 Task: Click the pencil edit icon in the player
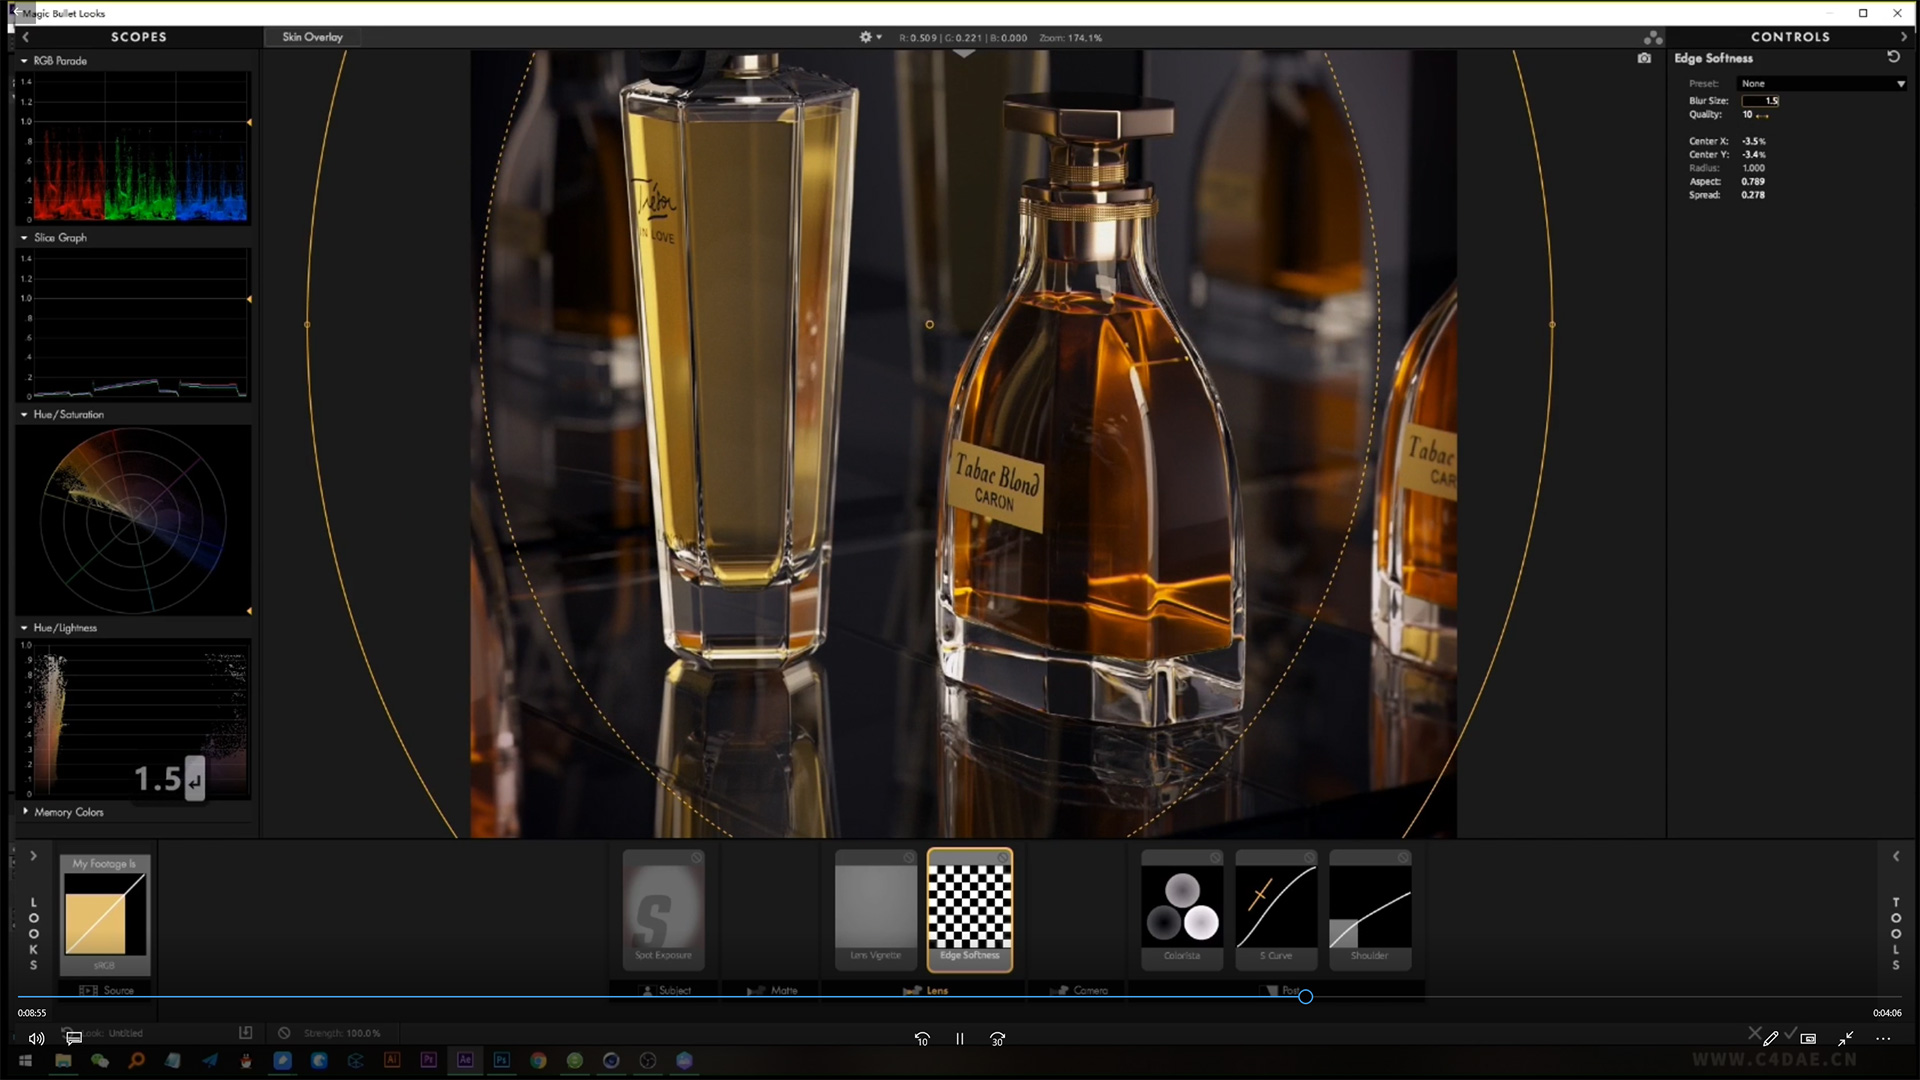[1770, 1039]
